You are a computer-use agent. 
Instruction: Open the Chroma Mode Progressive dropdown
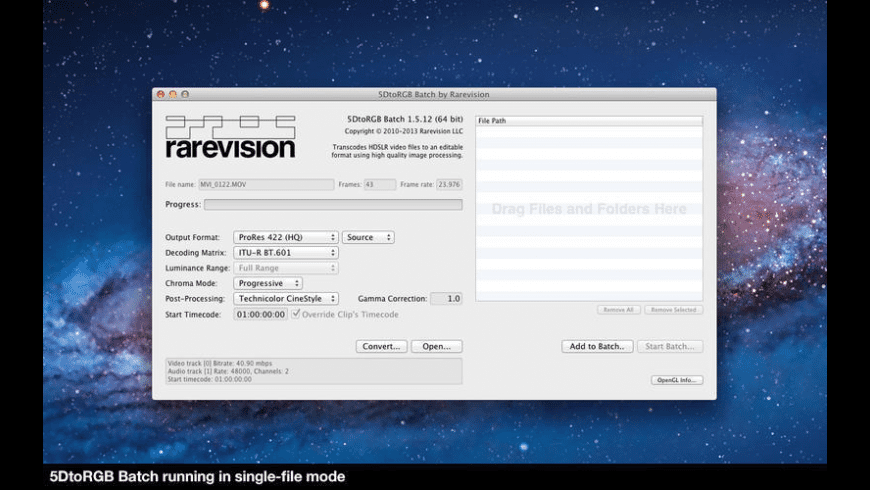[268, 283]
